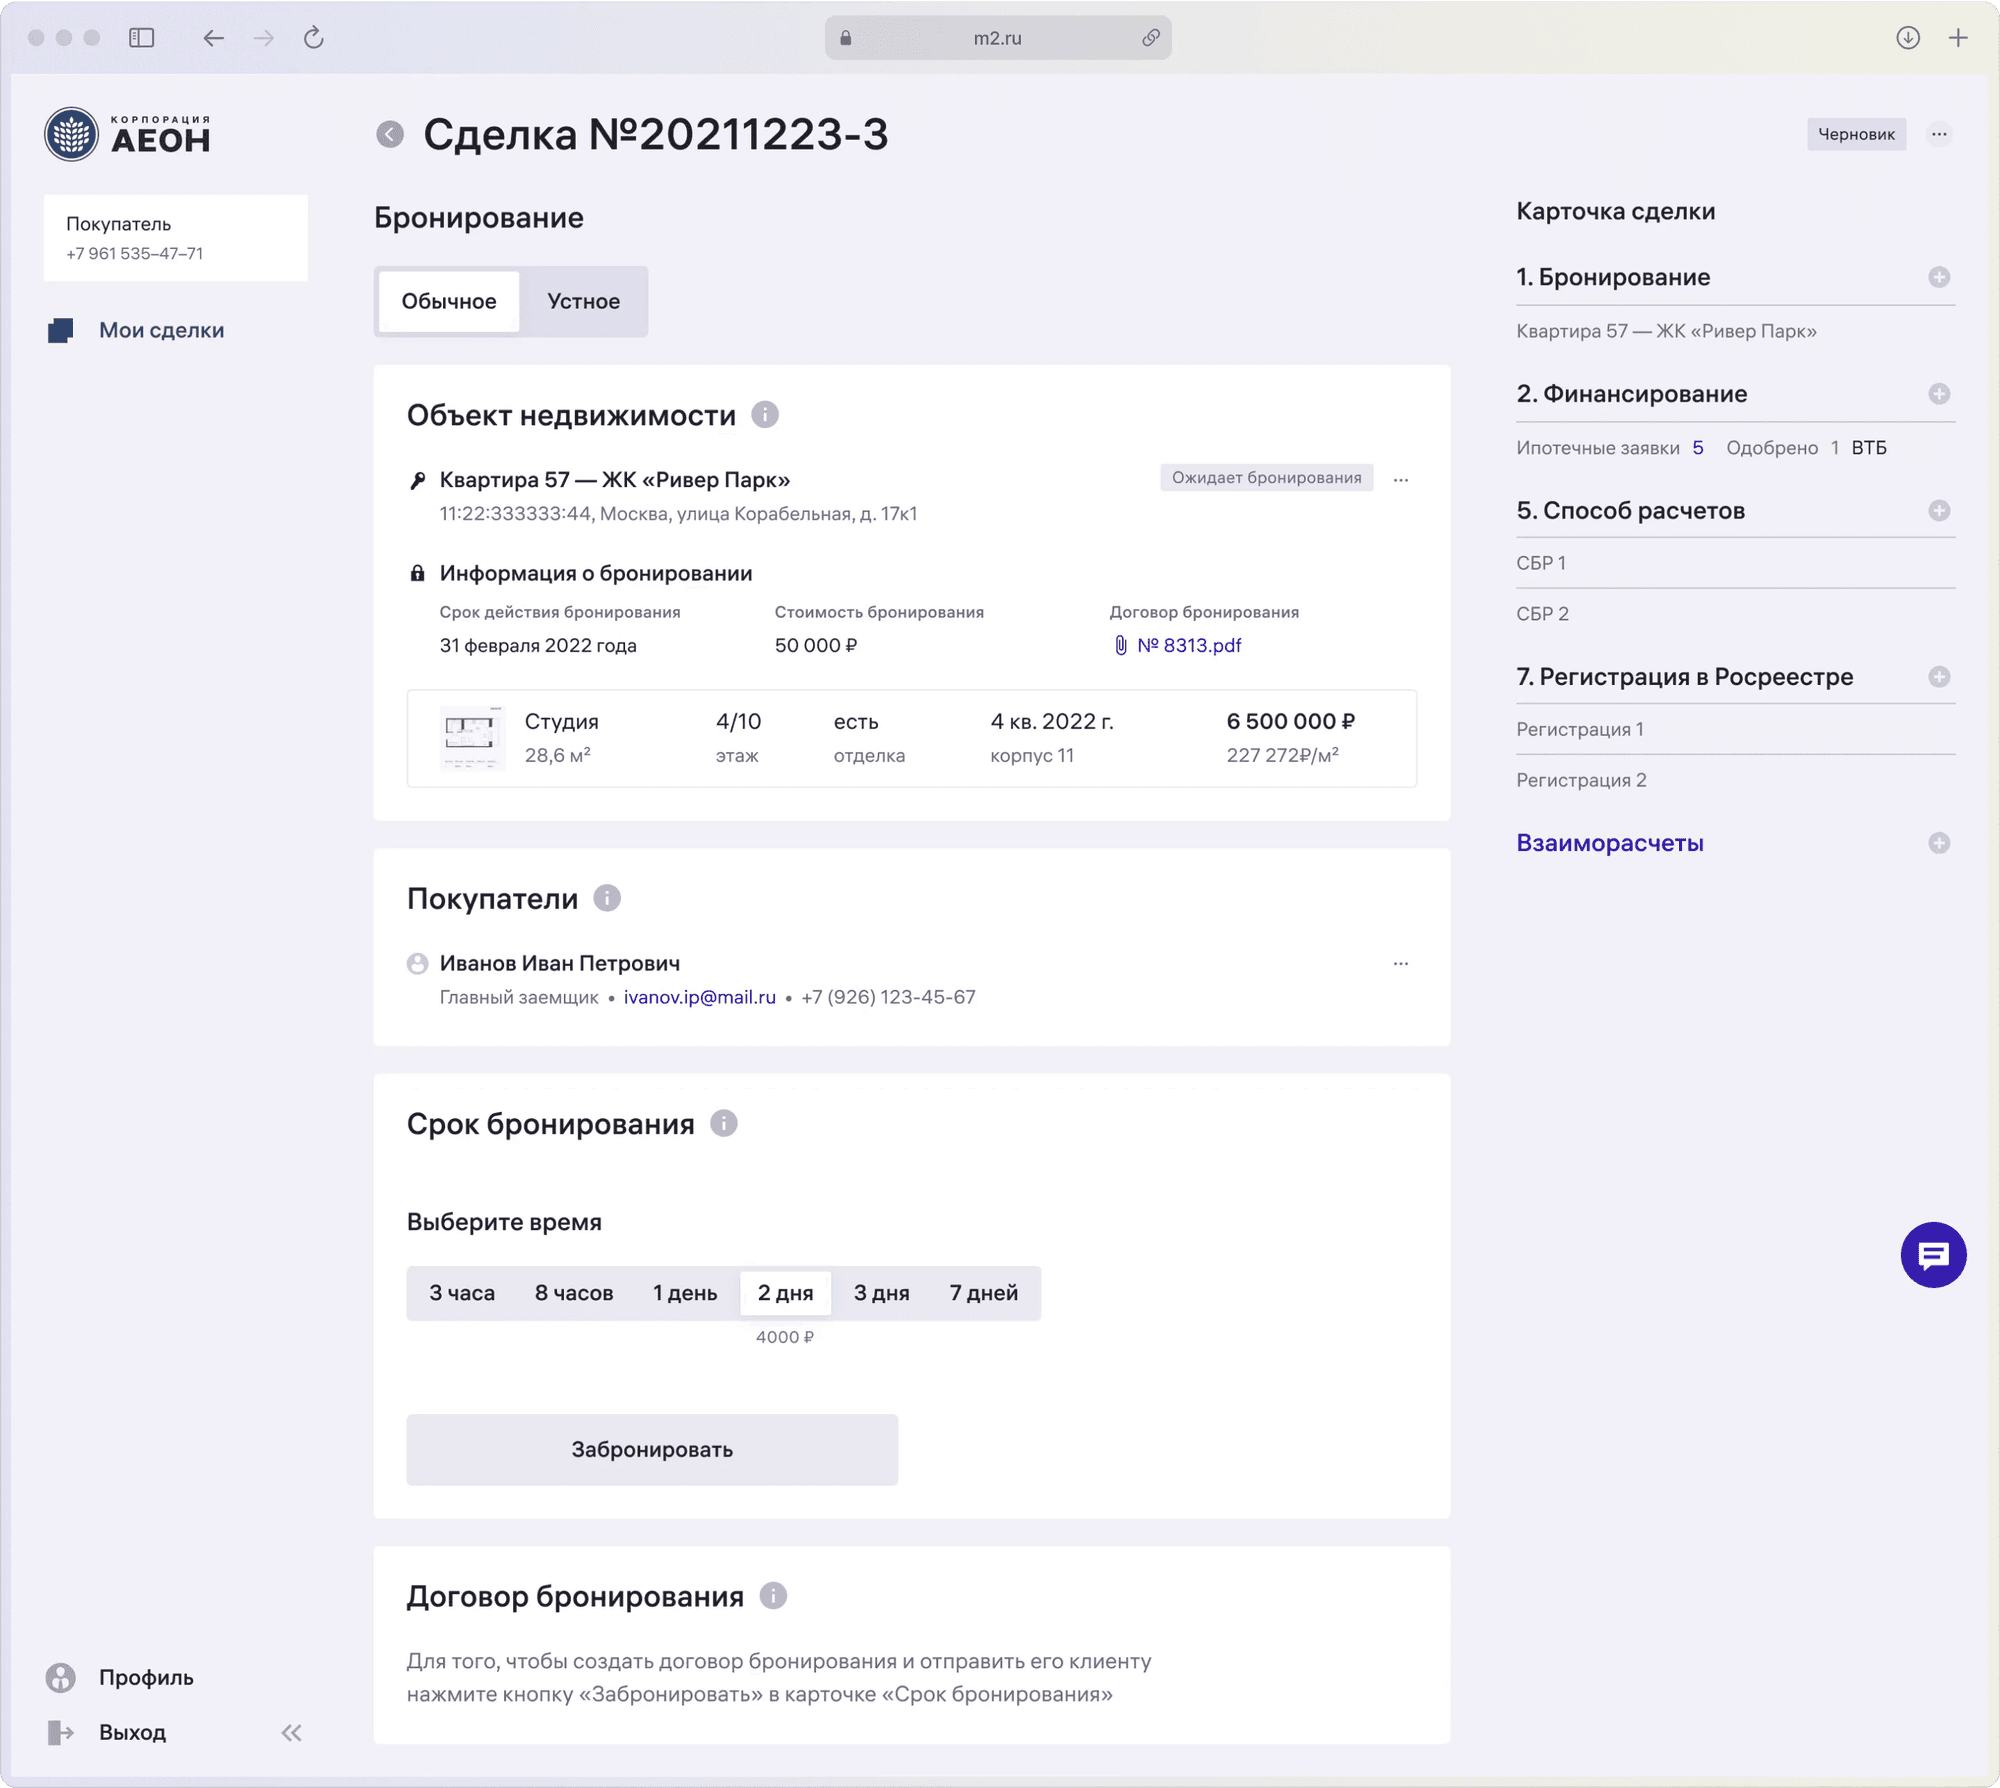The width and height of the screenshot is (2000, 1788).
Task: Click the Выход logout icon
Action: point(61,1733)
